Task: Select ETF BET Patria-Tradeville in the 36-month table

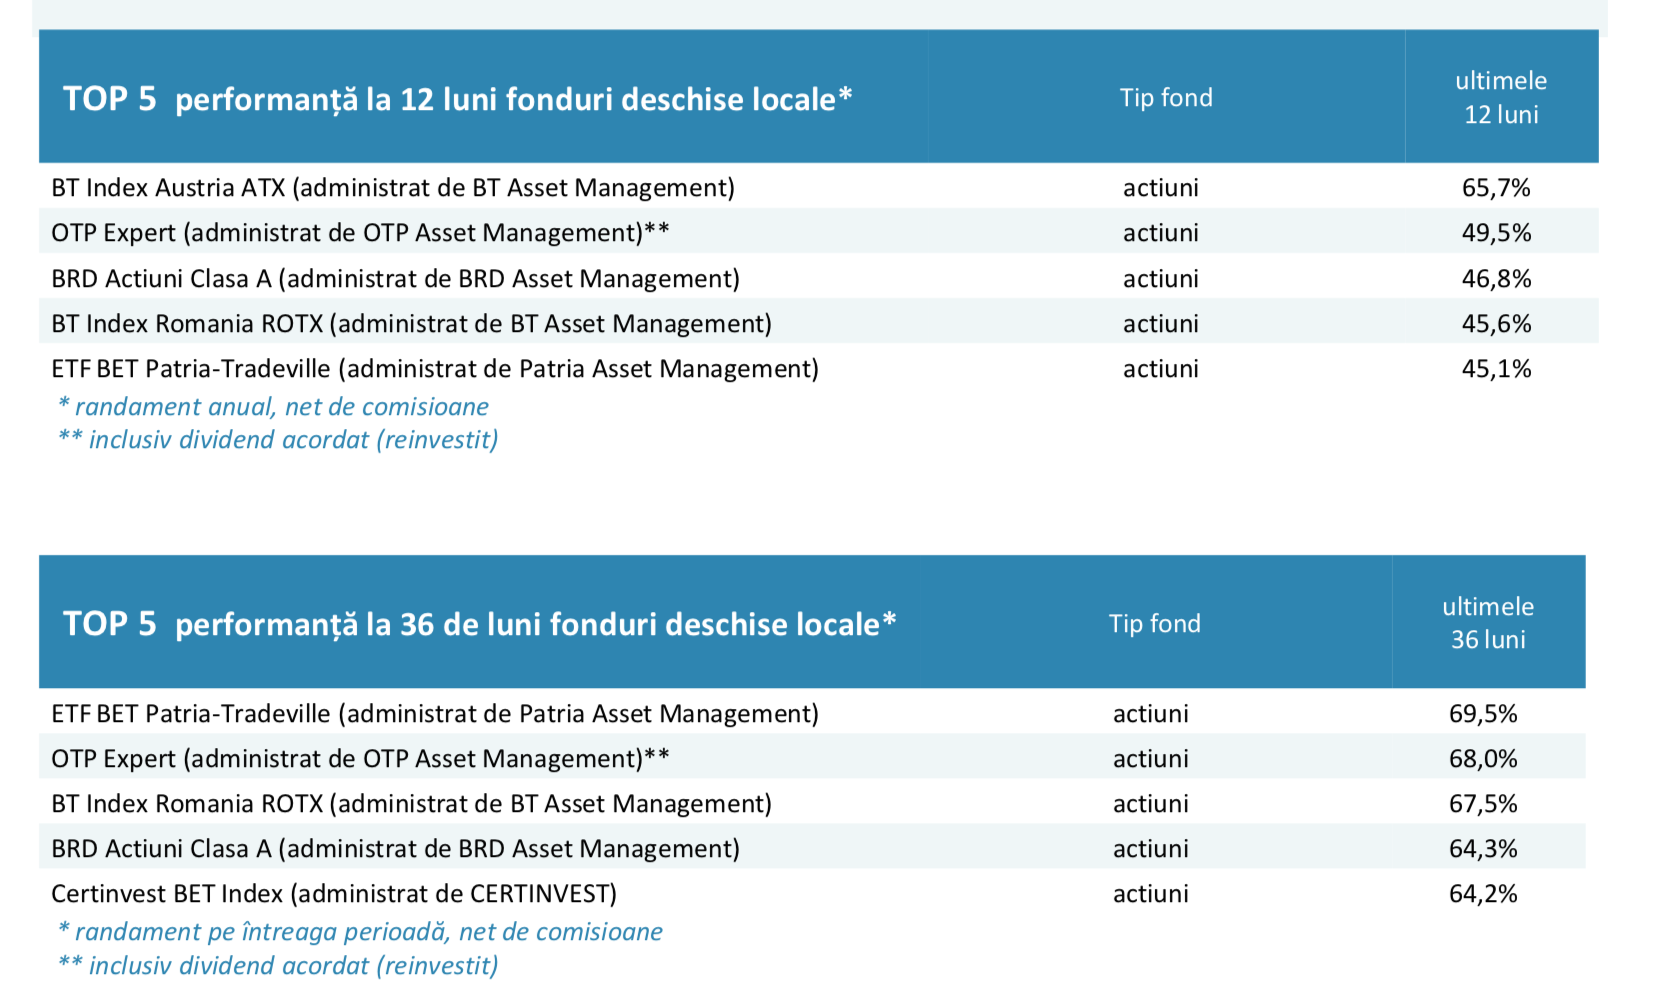Action: [x=435, y=714]
